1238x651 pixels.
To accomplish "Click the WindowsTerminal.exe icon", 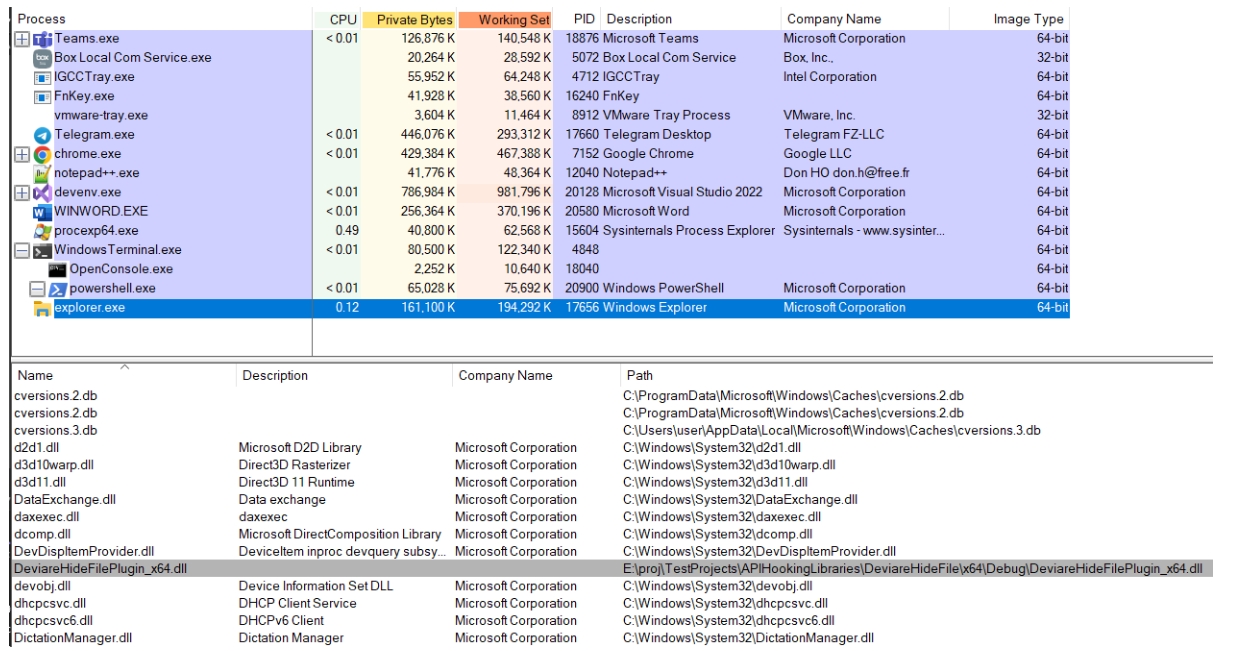I will pyautogui.click(x=42, y=250).
